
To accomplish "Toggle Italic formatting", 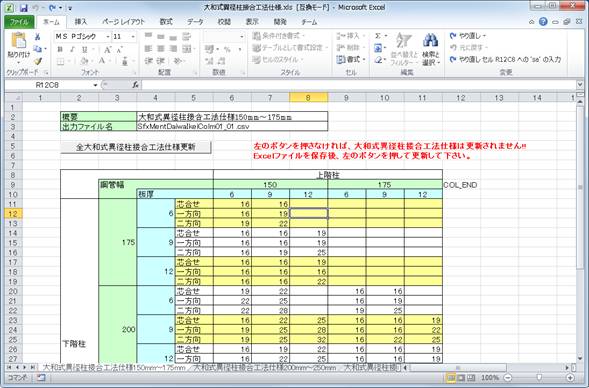I will click(72, 49).
